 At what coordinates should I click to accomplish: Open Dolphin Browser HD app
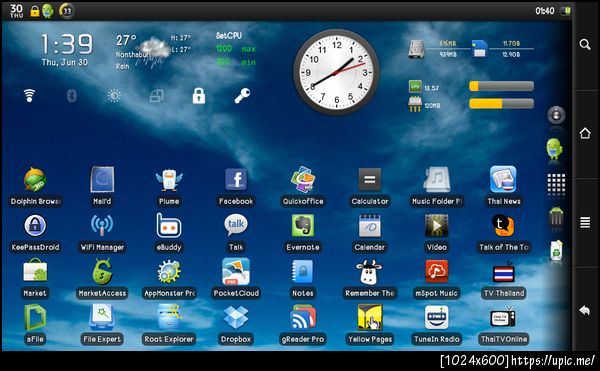(35, 180)
